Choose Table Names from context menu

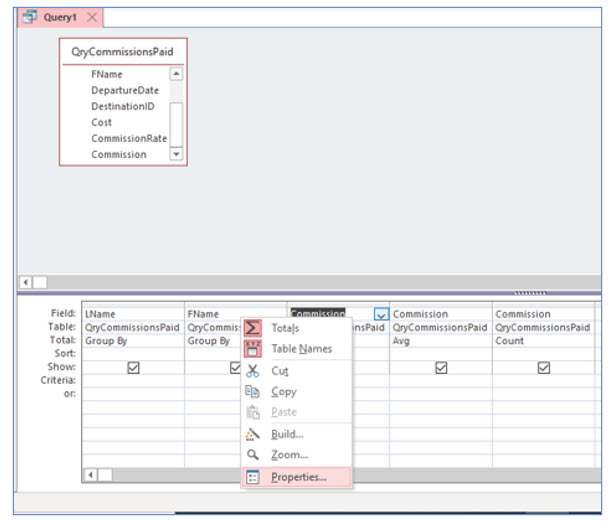click(296, 349)
